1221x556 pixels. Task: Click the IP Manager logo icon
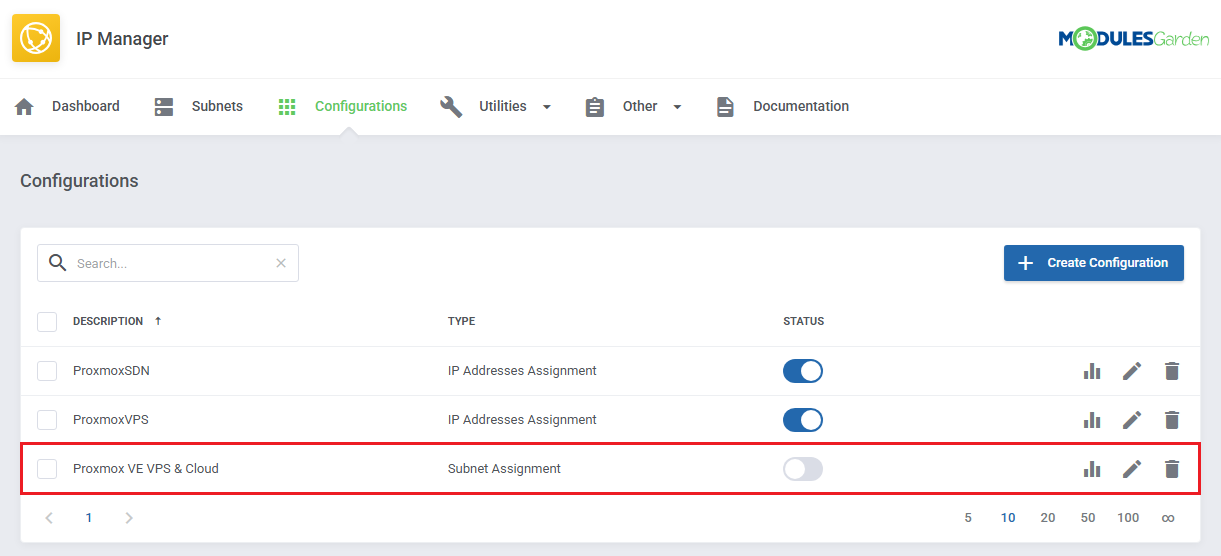point(36,39)
